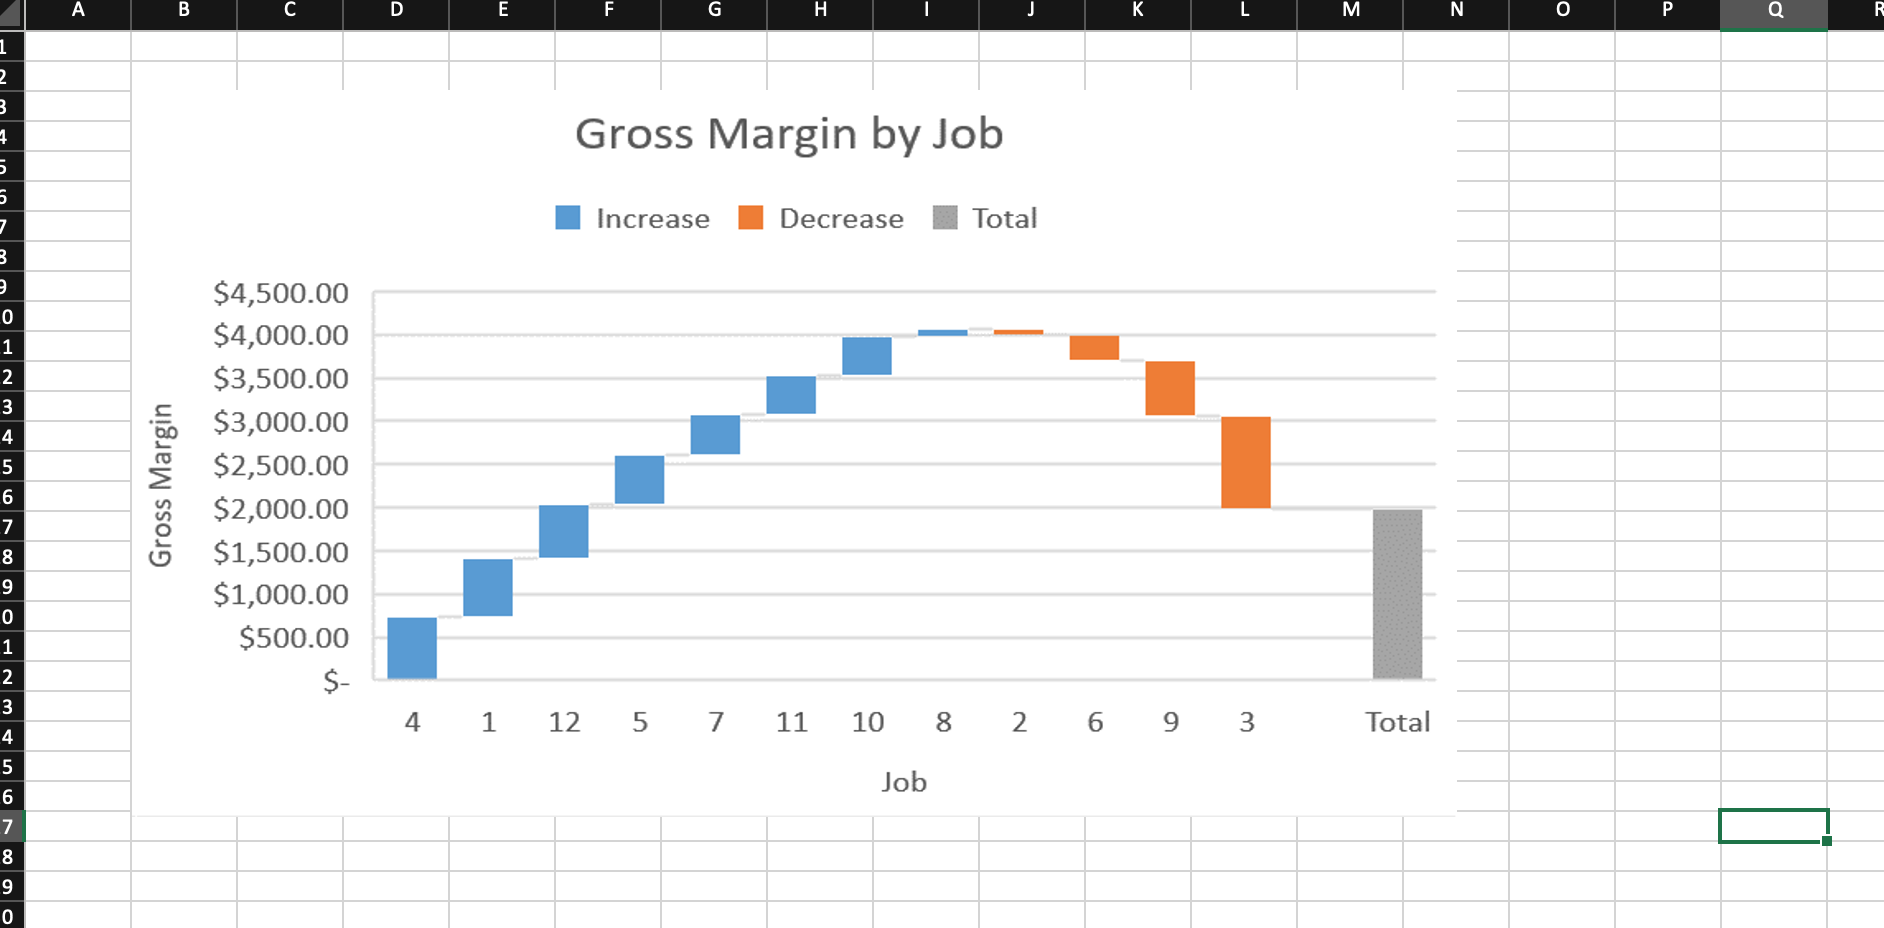Select the orange Decrease legend color square
The image size is (1884, 928).
(x=750, y=217)
